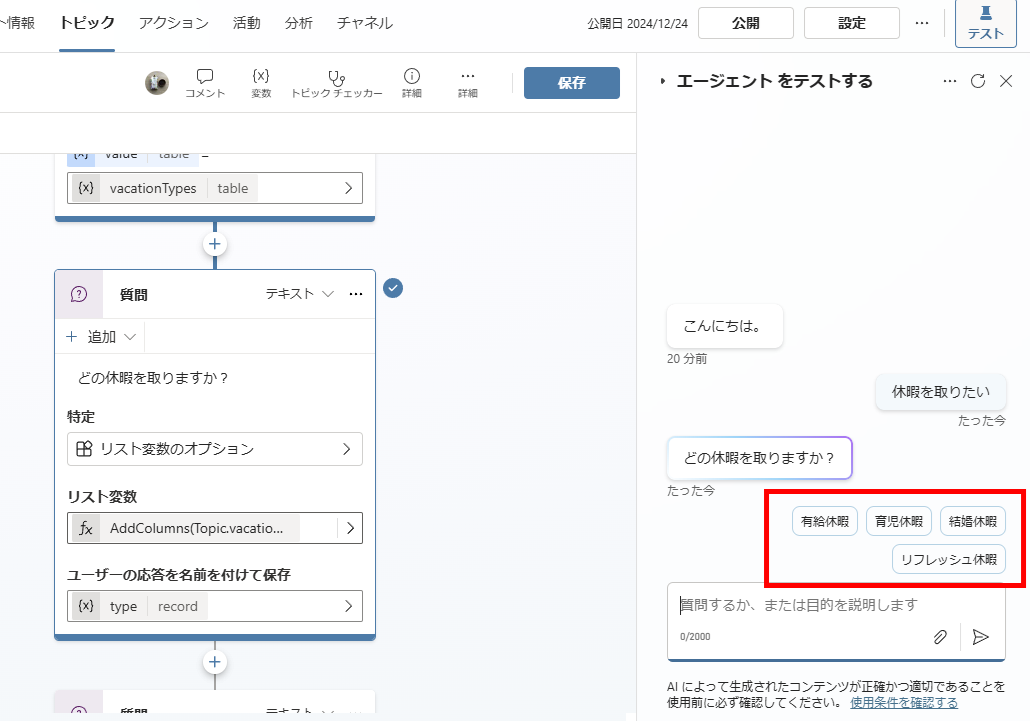The image size is (1030, 721).
Task: Open the 変数 panel
Action: (261, 83)
